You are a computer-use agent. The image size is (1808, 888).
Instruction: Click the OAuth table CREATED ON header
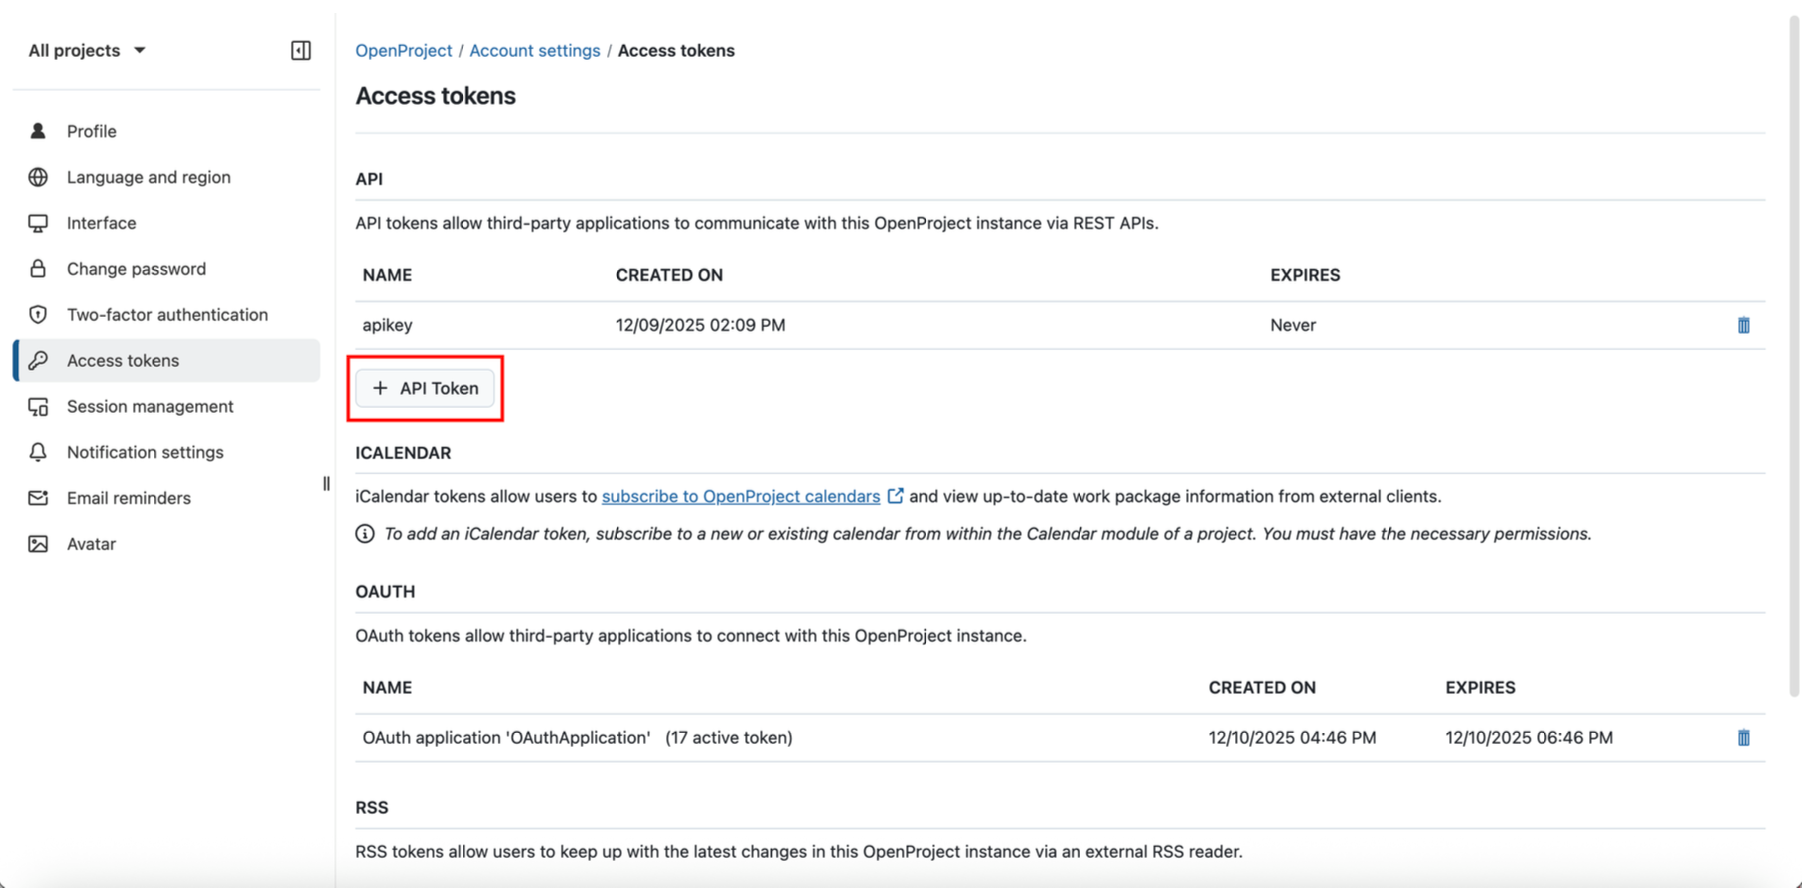click(1262, 687)
